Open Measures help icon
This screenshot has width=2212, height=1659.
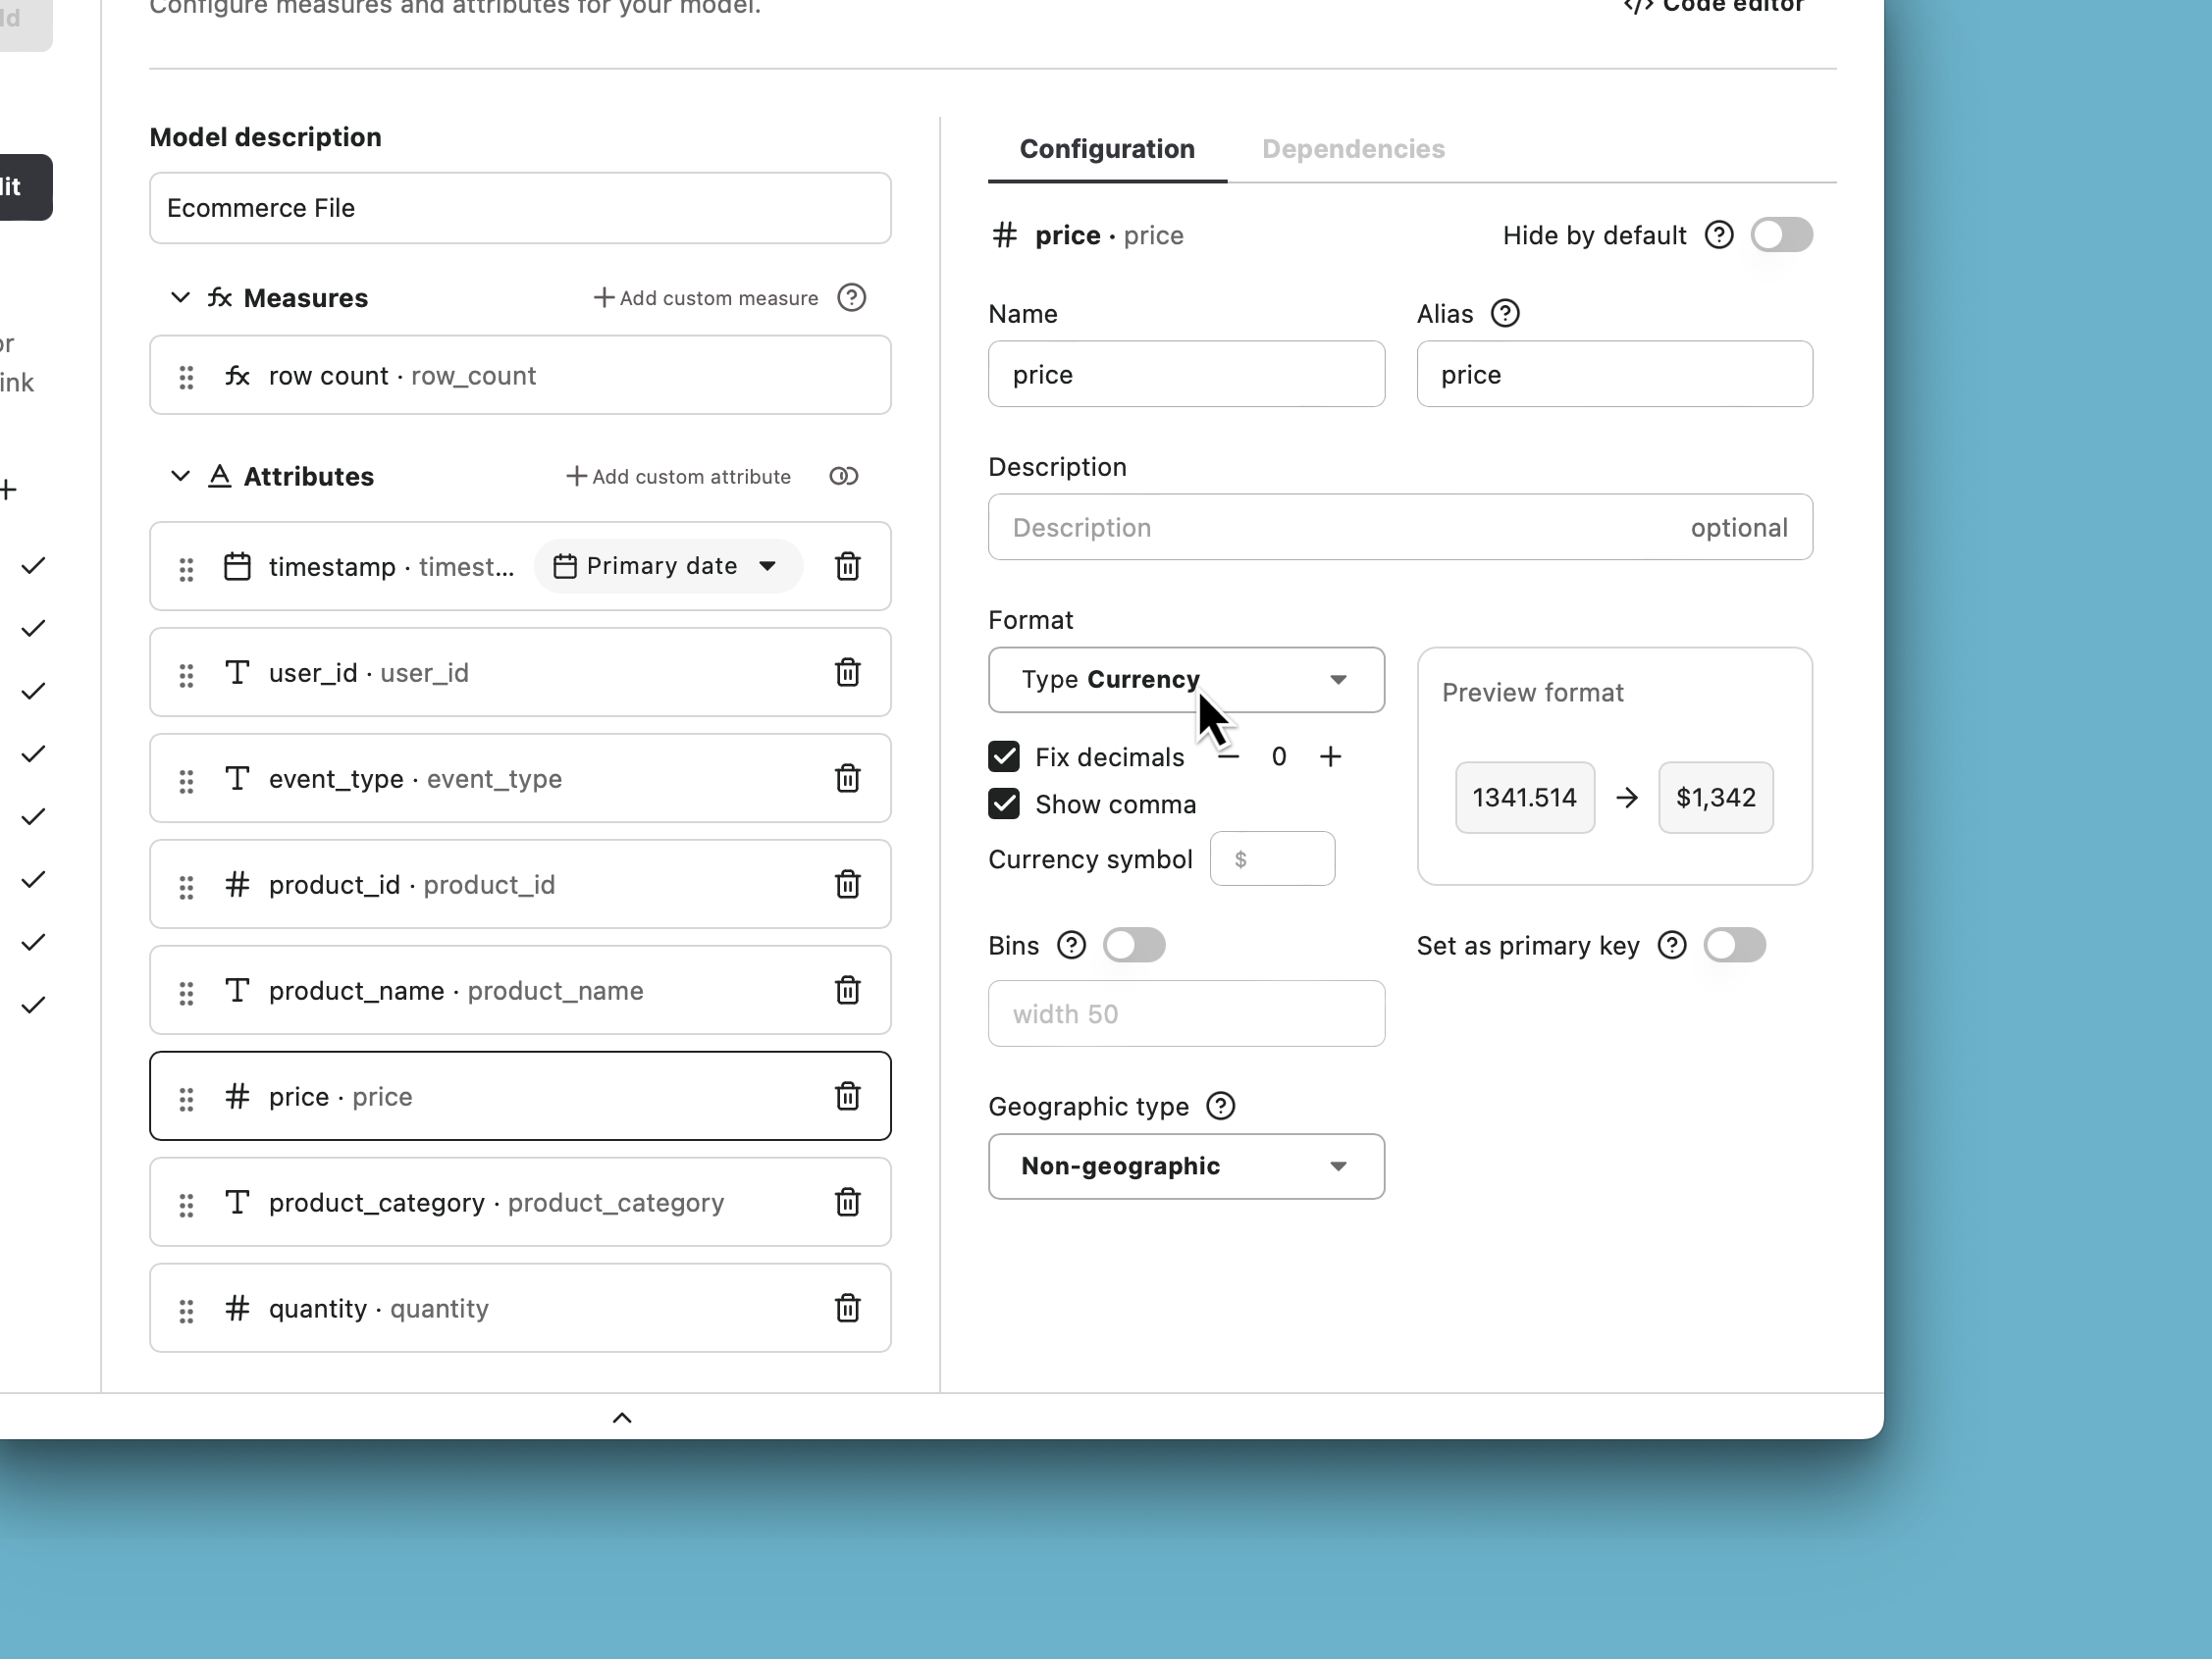click(851, 297)
